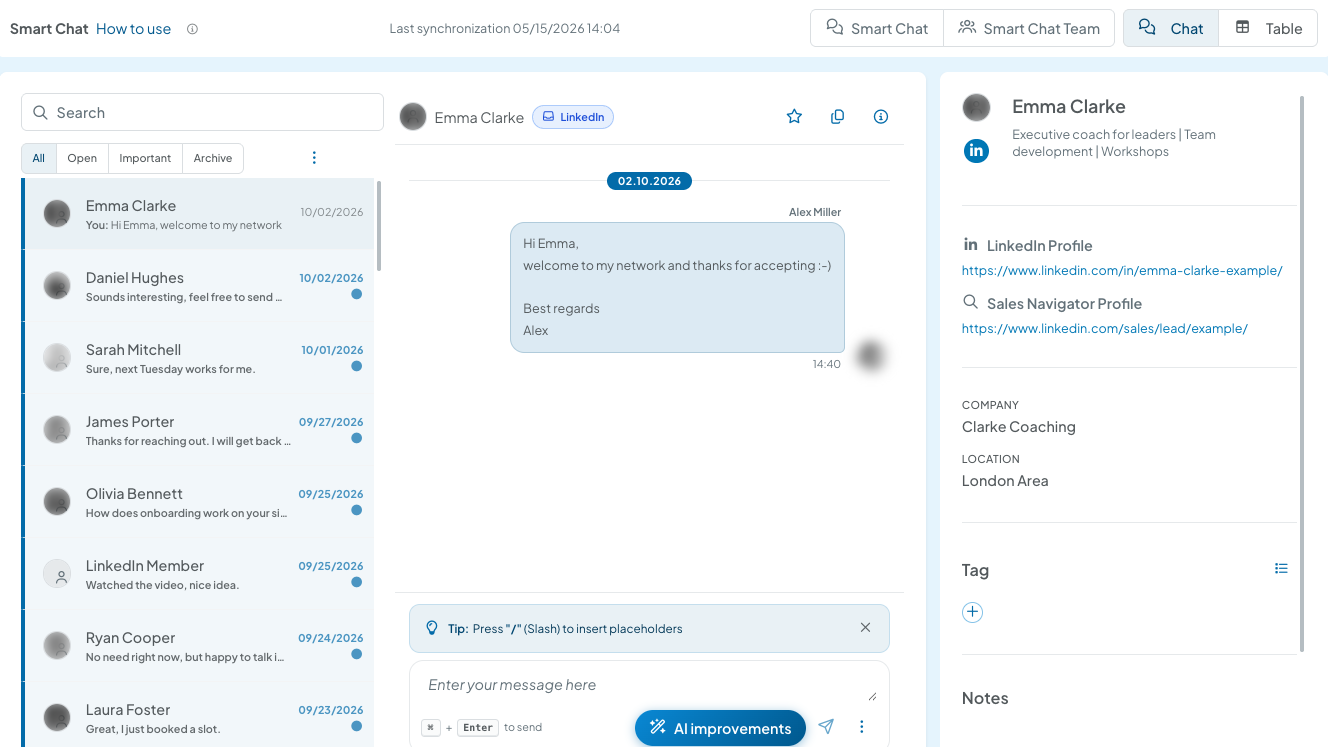Screen dimensions: 1328x747
Task: Open conversation info icon in chat header
Action: coord(881,117)
